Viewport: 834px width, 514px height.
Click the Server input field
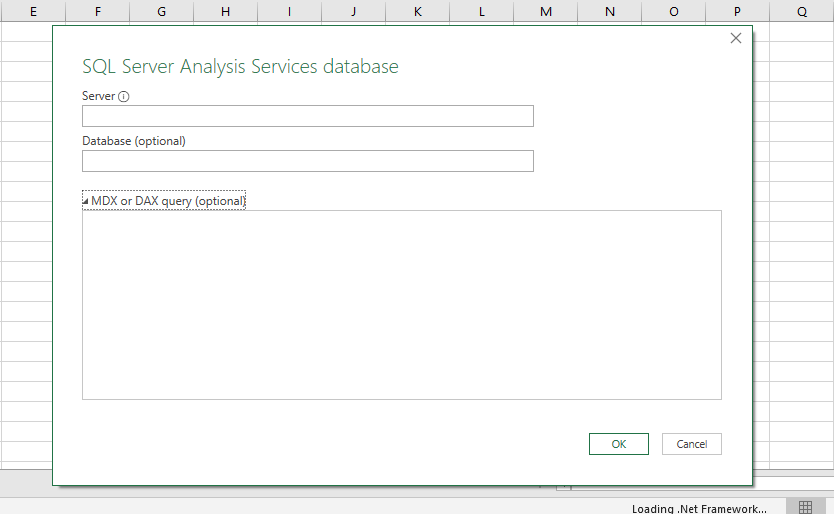coord(307,116)
